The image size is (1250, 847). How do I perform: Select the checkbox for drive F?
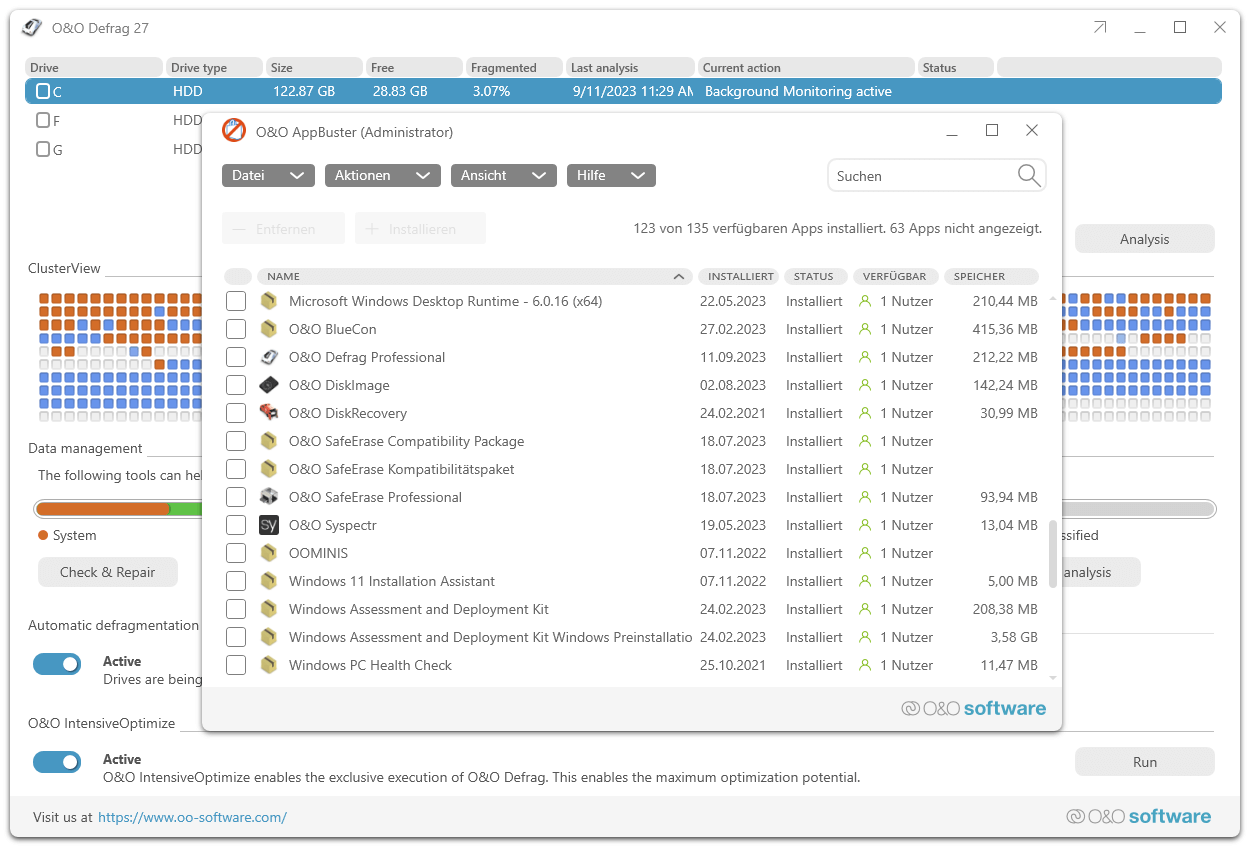(43, 120)
